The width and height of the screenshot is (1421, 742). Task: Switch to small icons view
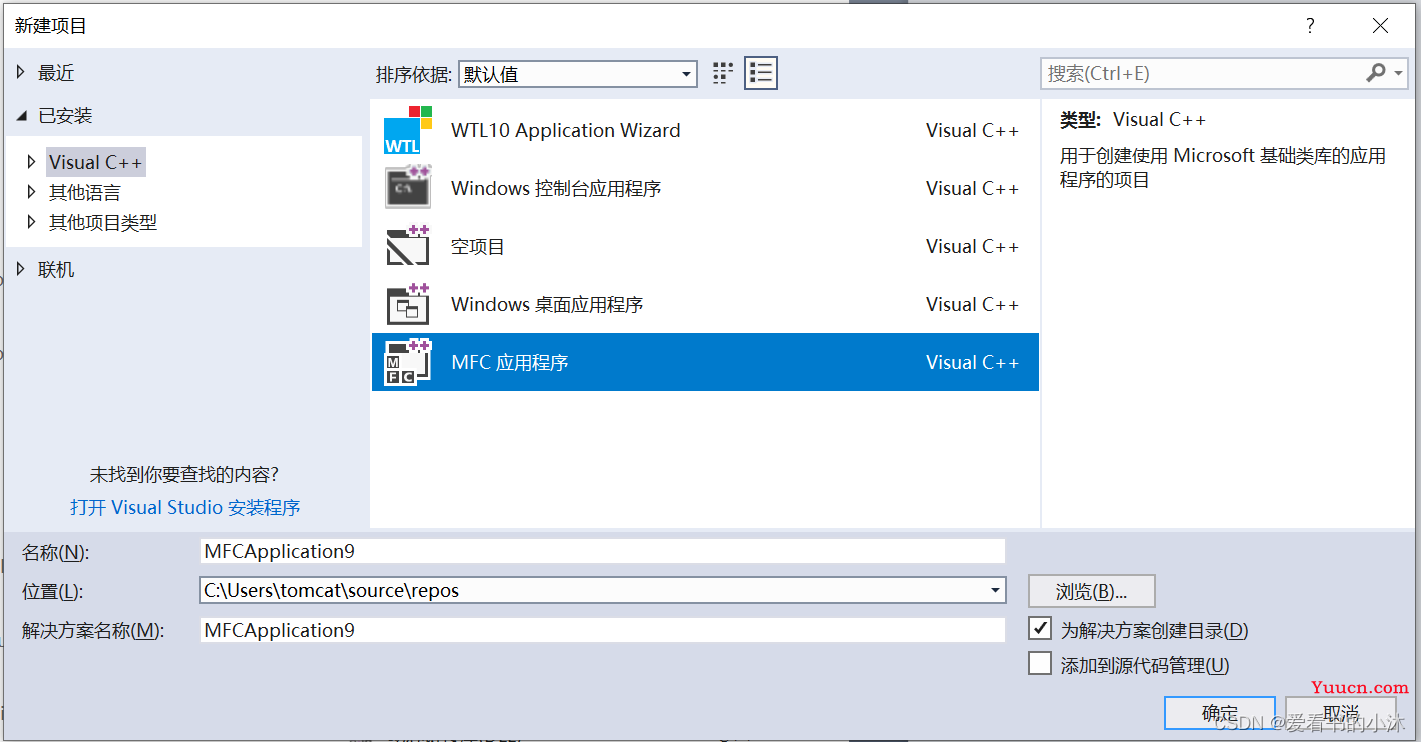click(x=723, y=73)
